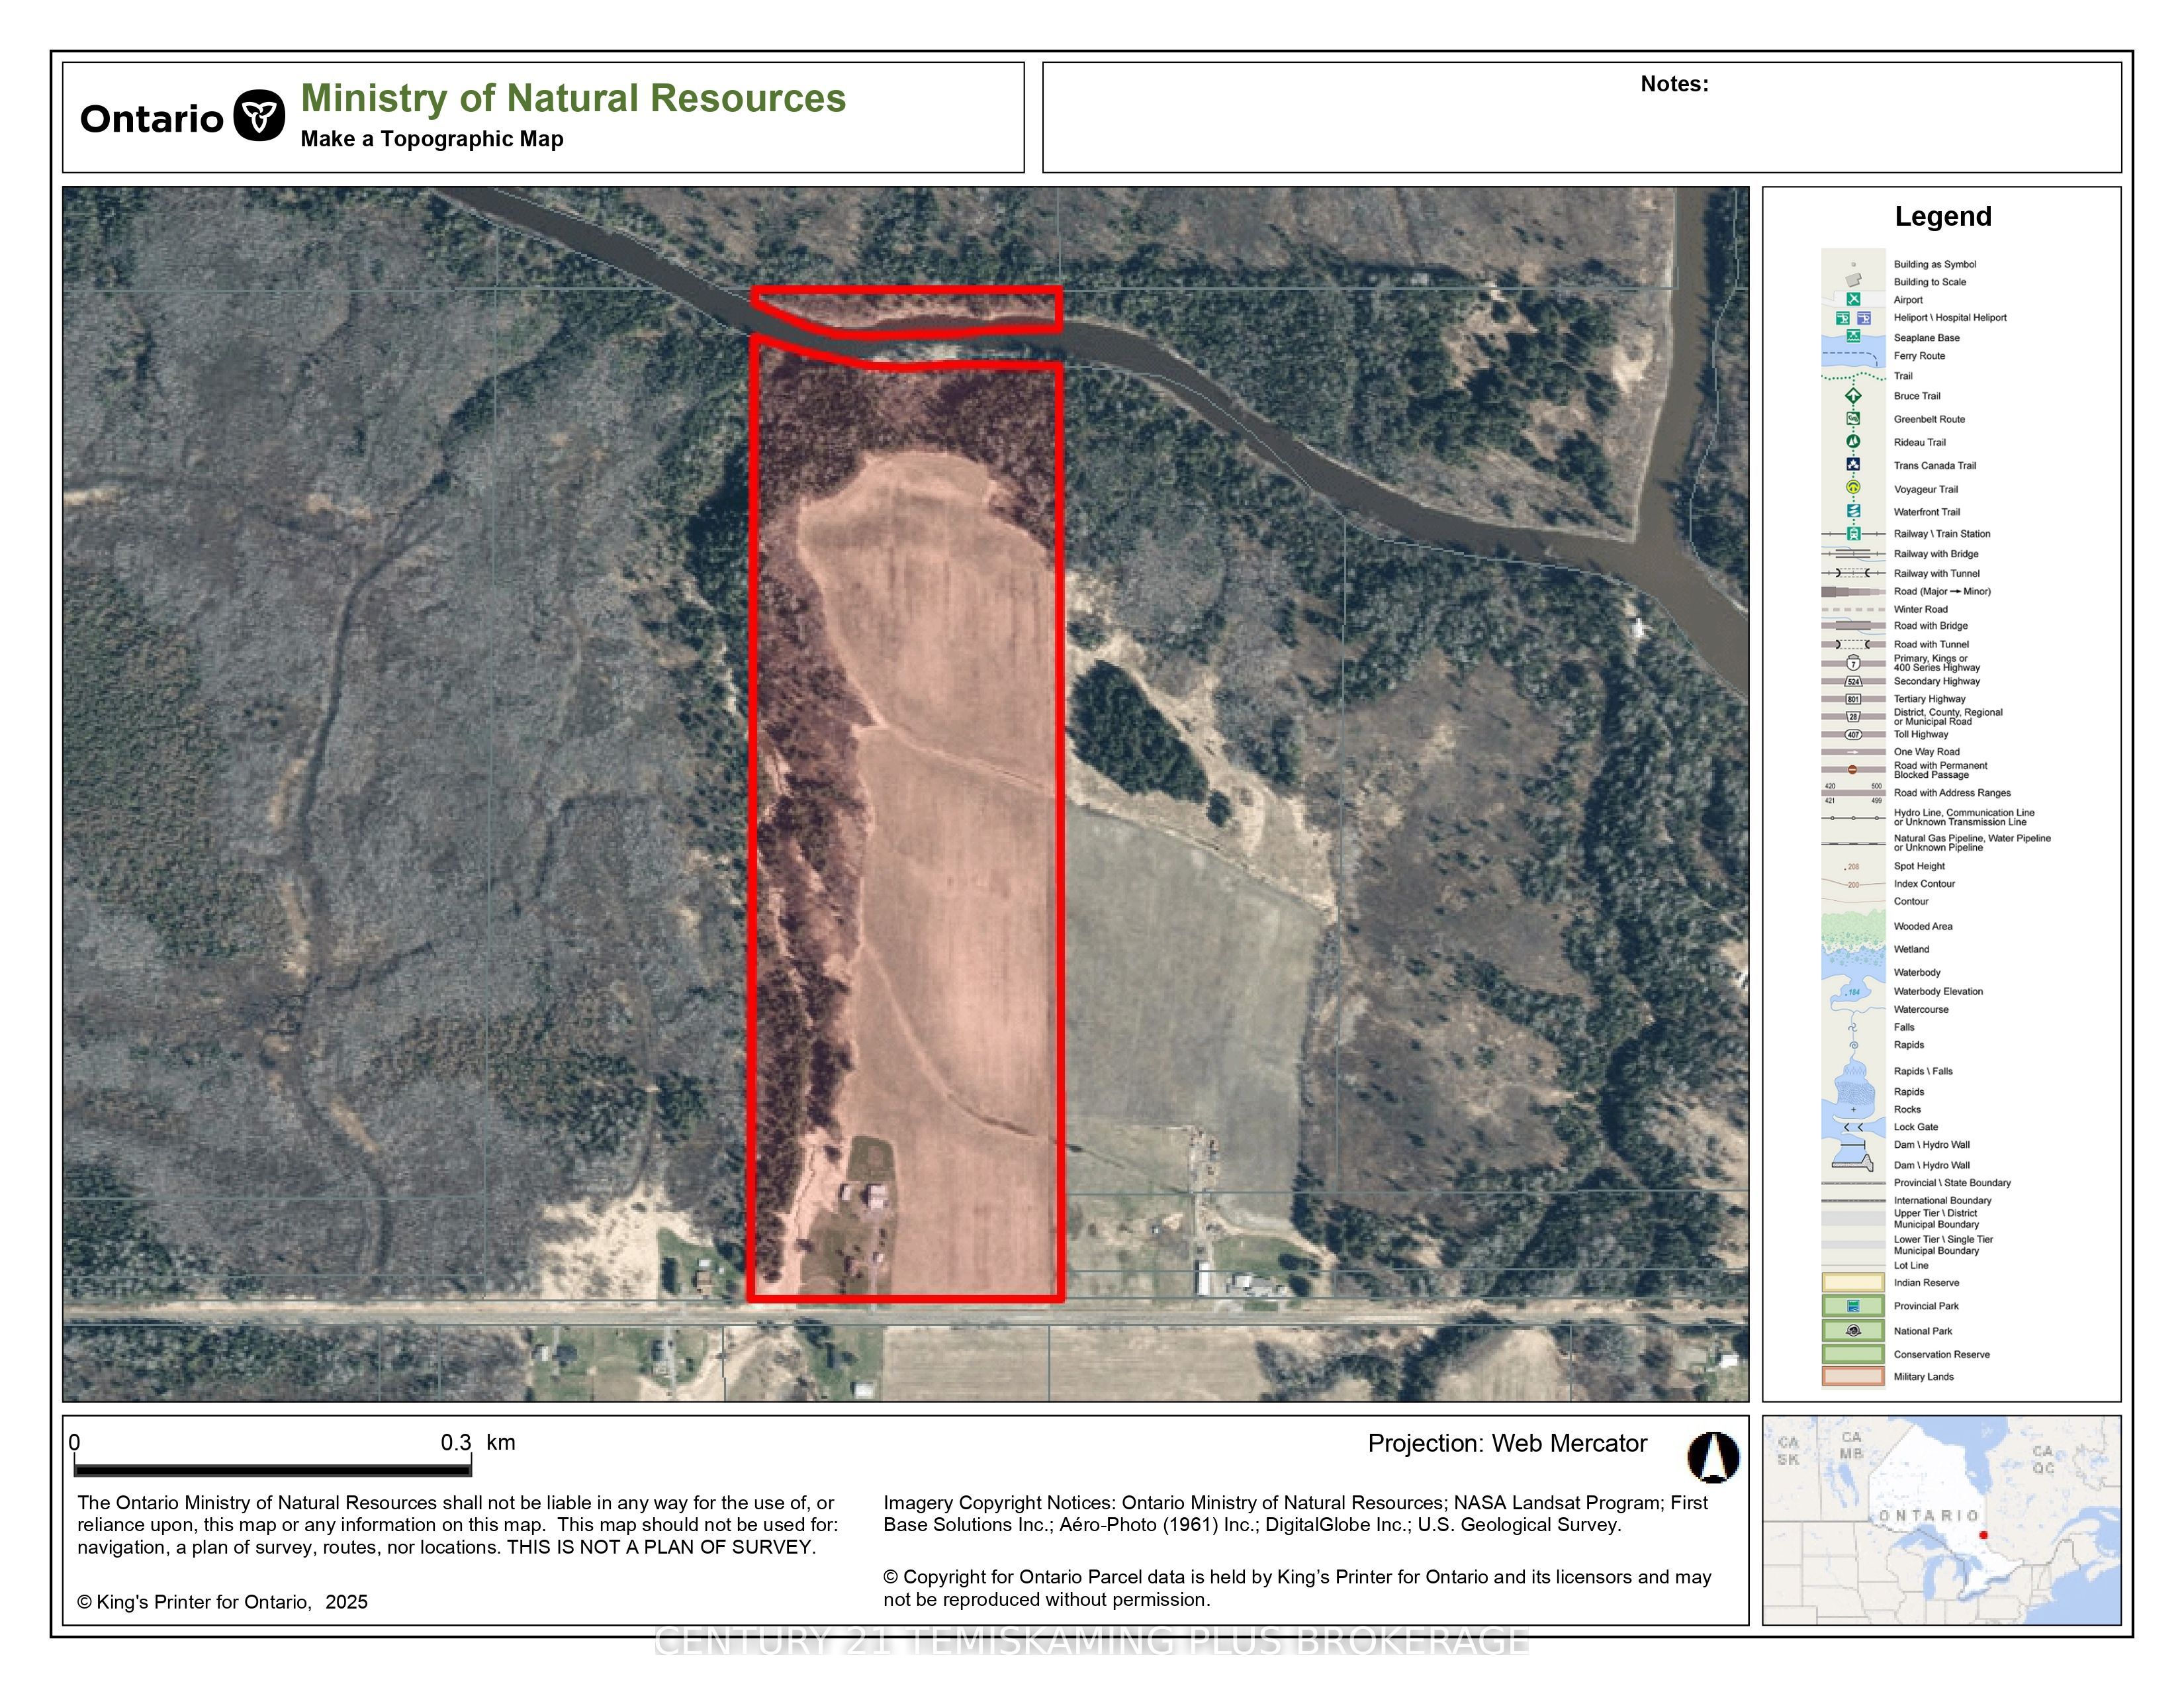
Task: Click the Indian Reserve color swatch
Action: (1853, 1282)
